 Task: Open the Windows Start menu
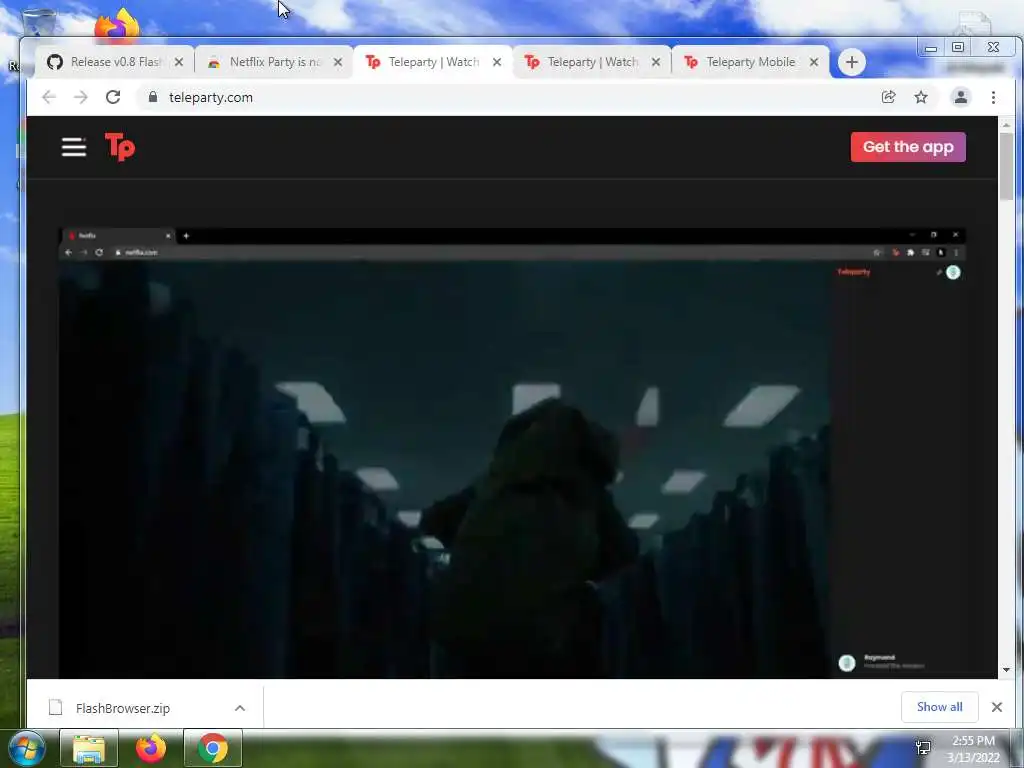point(27,748)
